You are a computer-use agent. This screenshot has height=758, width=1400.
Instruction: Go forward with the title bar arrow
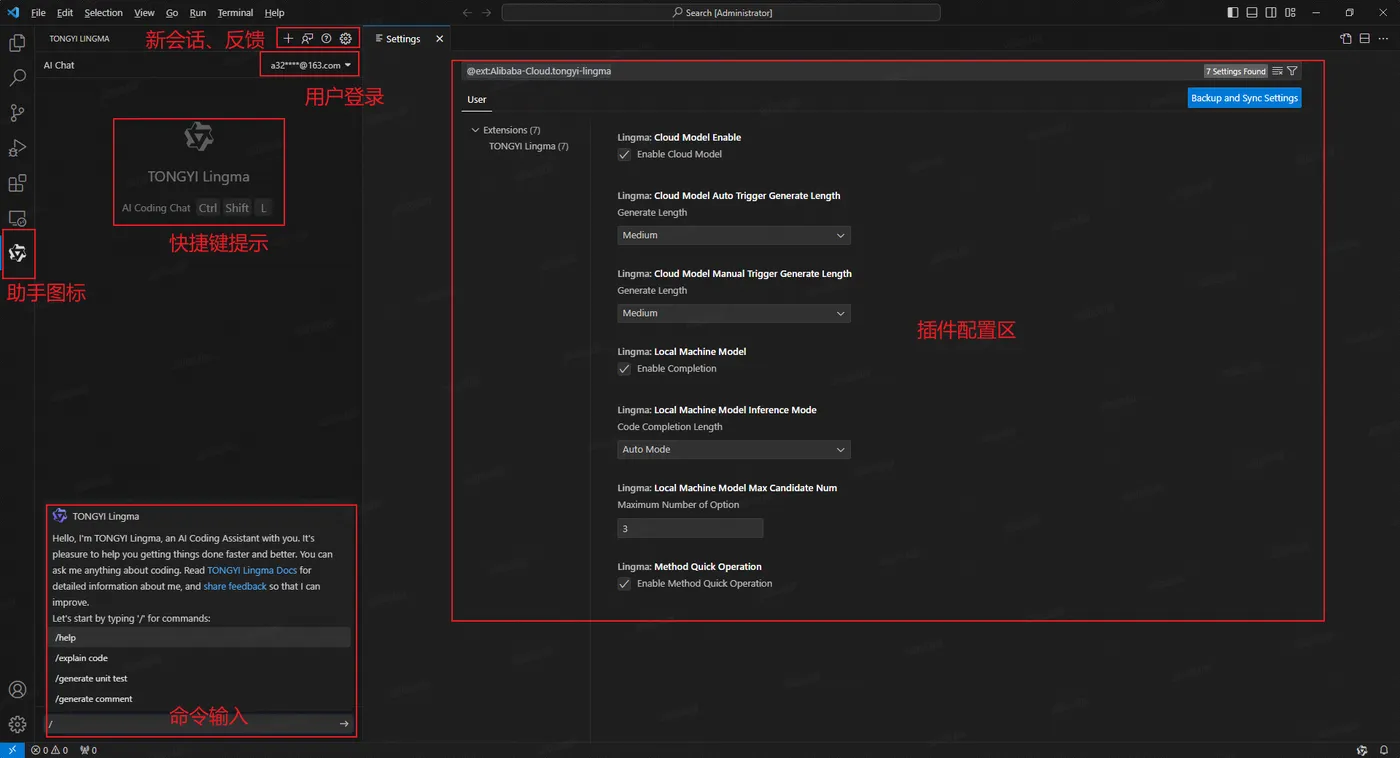coord(487,13)
